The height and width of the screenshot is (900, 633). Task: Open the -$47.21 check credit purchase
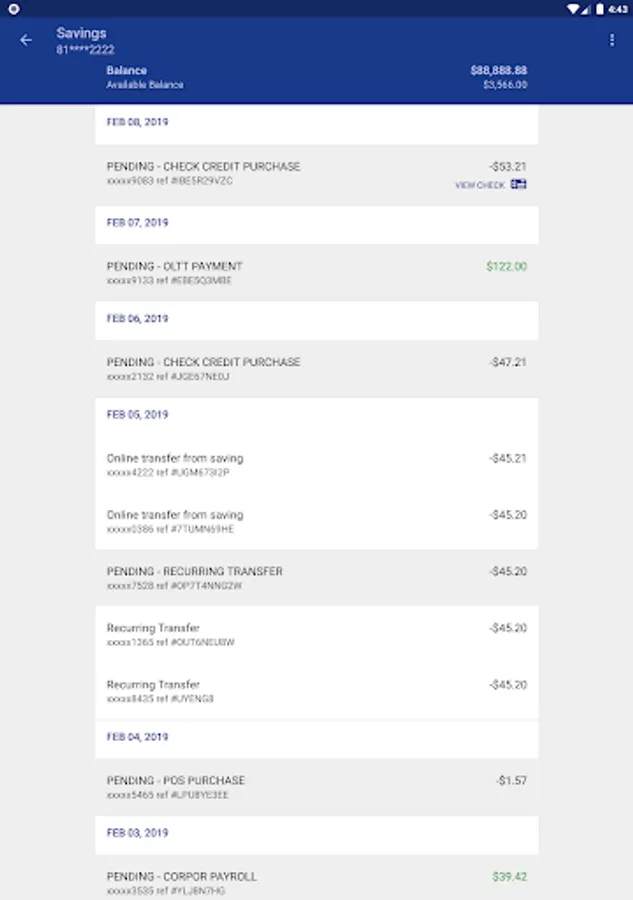point(316,369)
